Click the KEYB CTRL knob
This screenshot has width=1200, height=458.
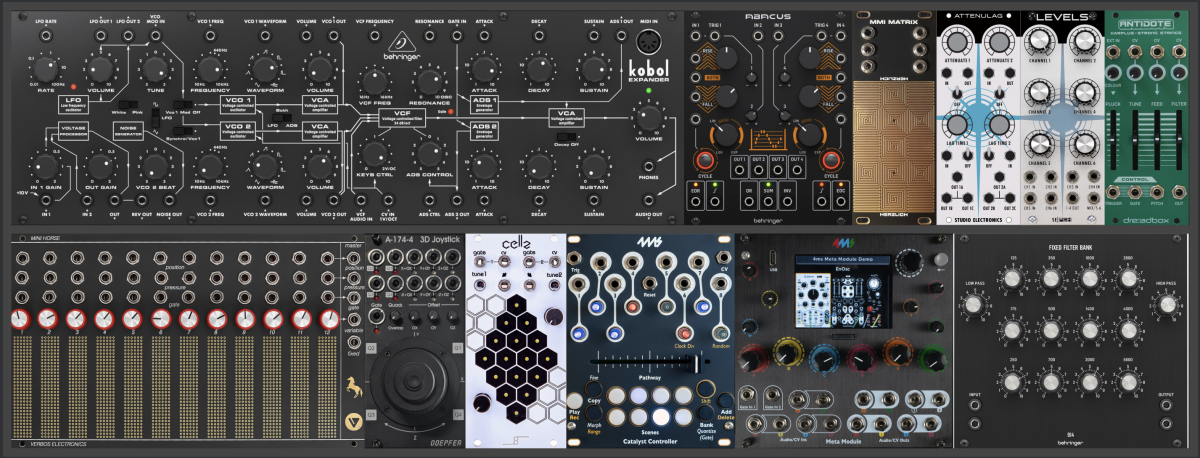374,153
